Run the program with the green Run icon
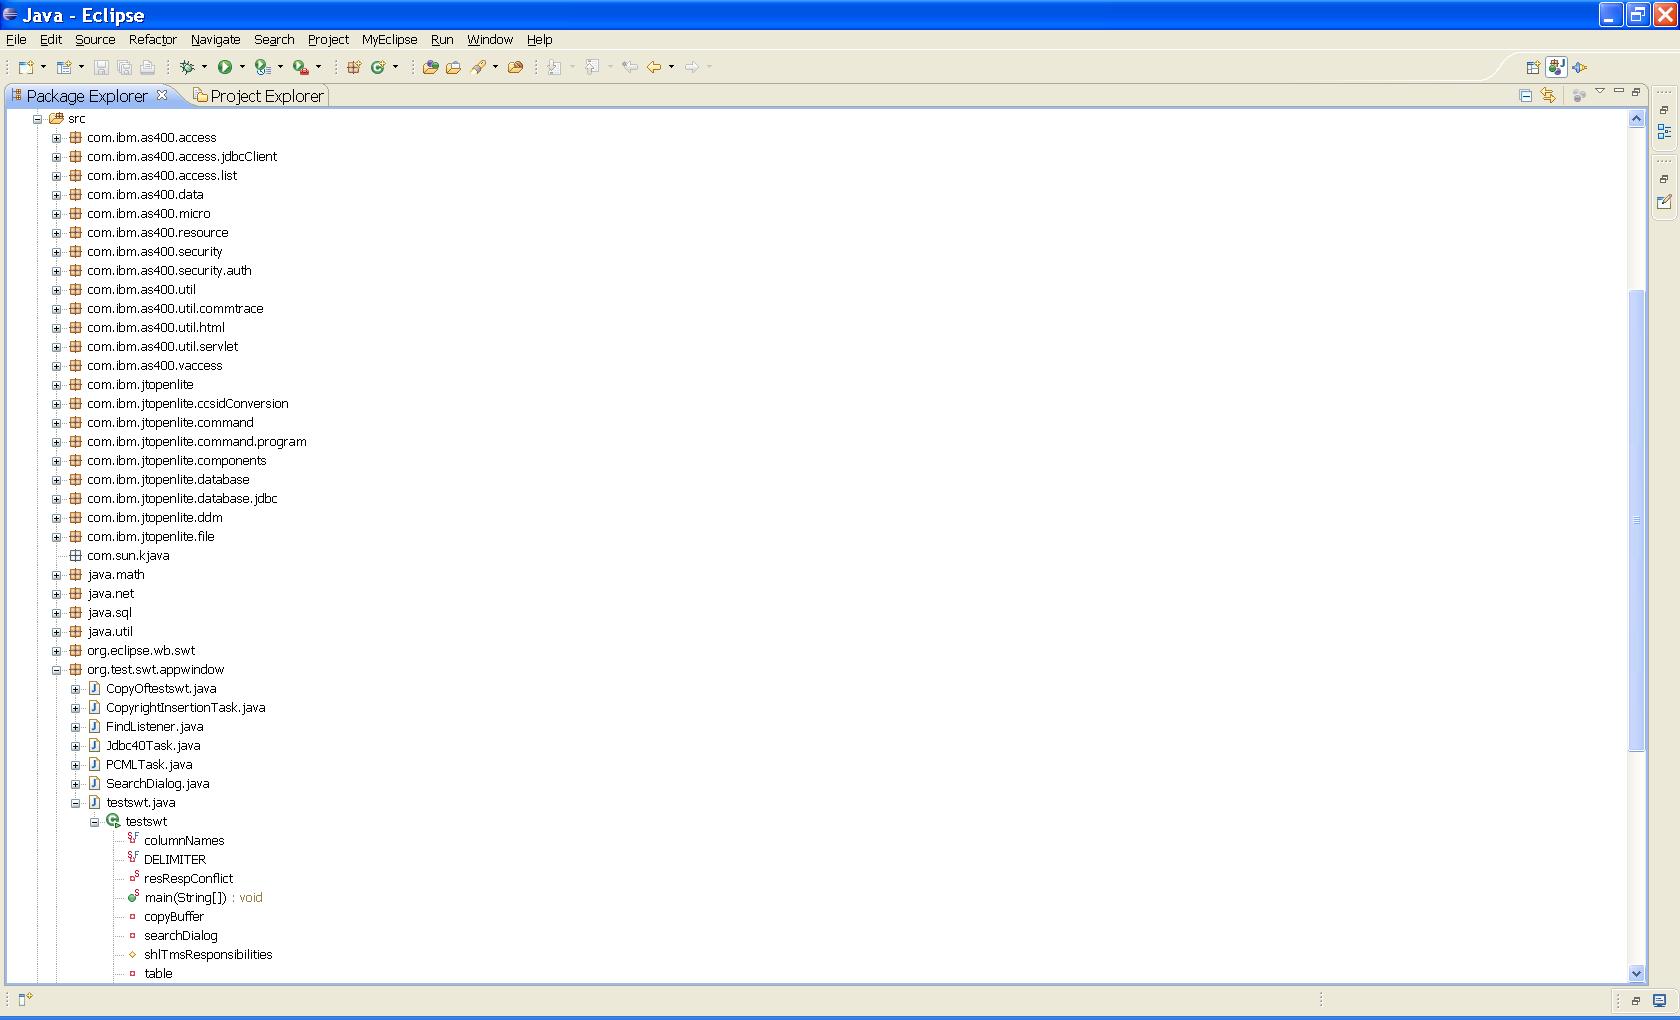The width and height of the screenshot is (1680, 1020). (x=225, y=67)
